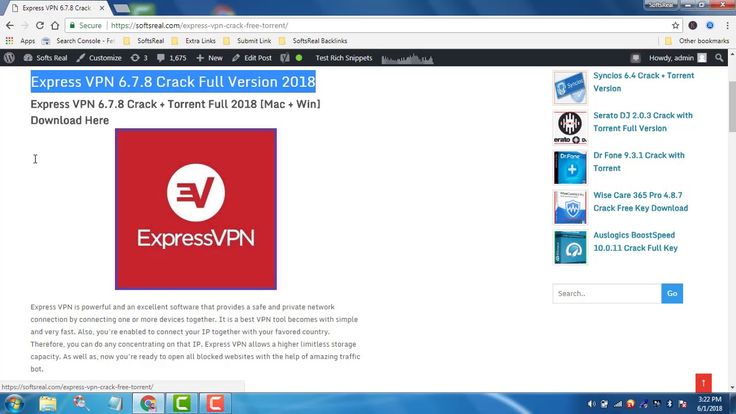736x414 pixels.
Task: Open comments icon showing 1,675
Action: 171,58
